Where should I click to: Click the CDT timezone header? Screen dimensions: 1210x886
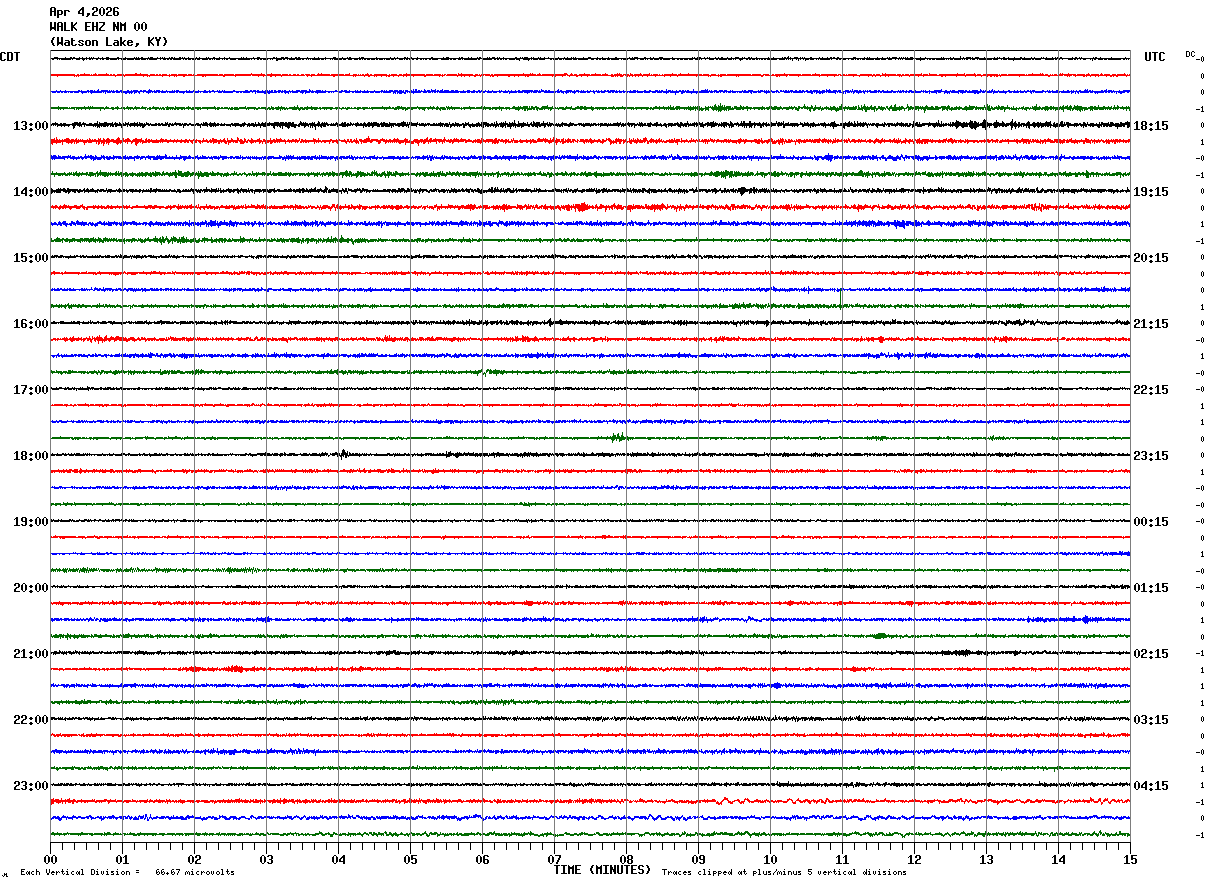click(x=10, y=57)
